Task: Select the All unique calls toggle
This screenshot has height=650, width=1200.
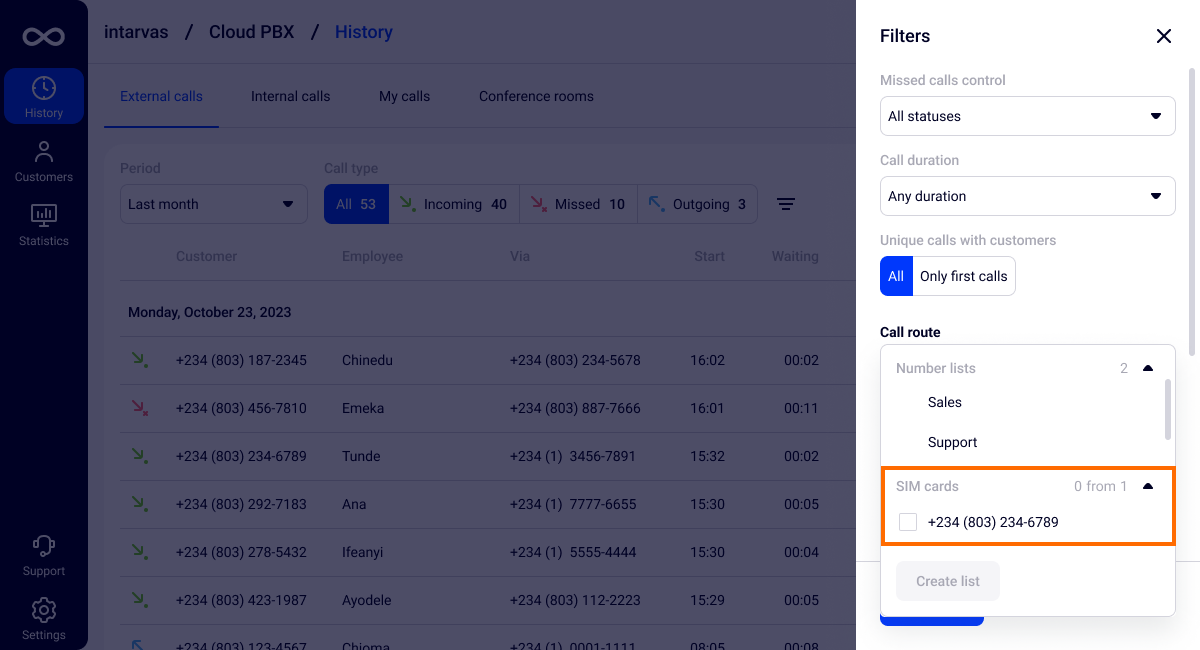Action: [896, 276]
